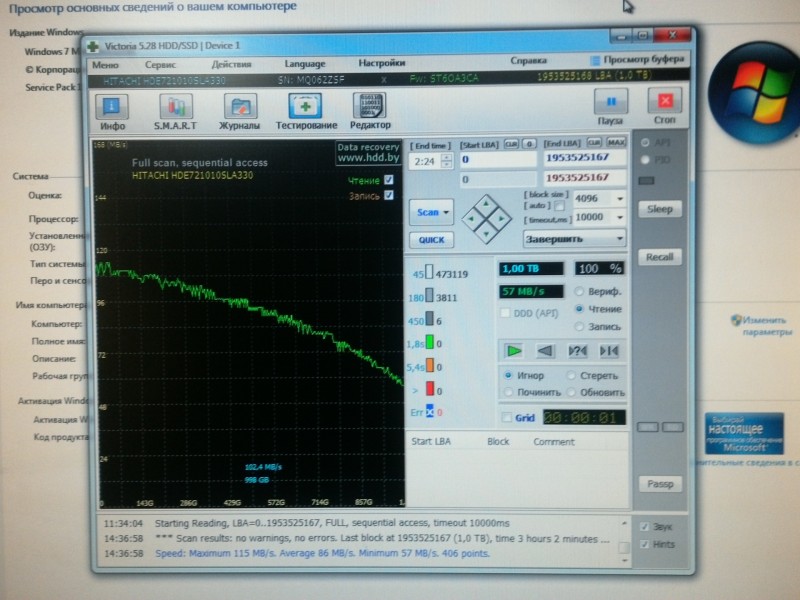Select the Стереть radio option
The height and width of the screenshot is (600, 800).
click(571, 376)
